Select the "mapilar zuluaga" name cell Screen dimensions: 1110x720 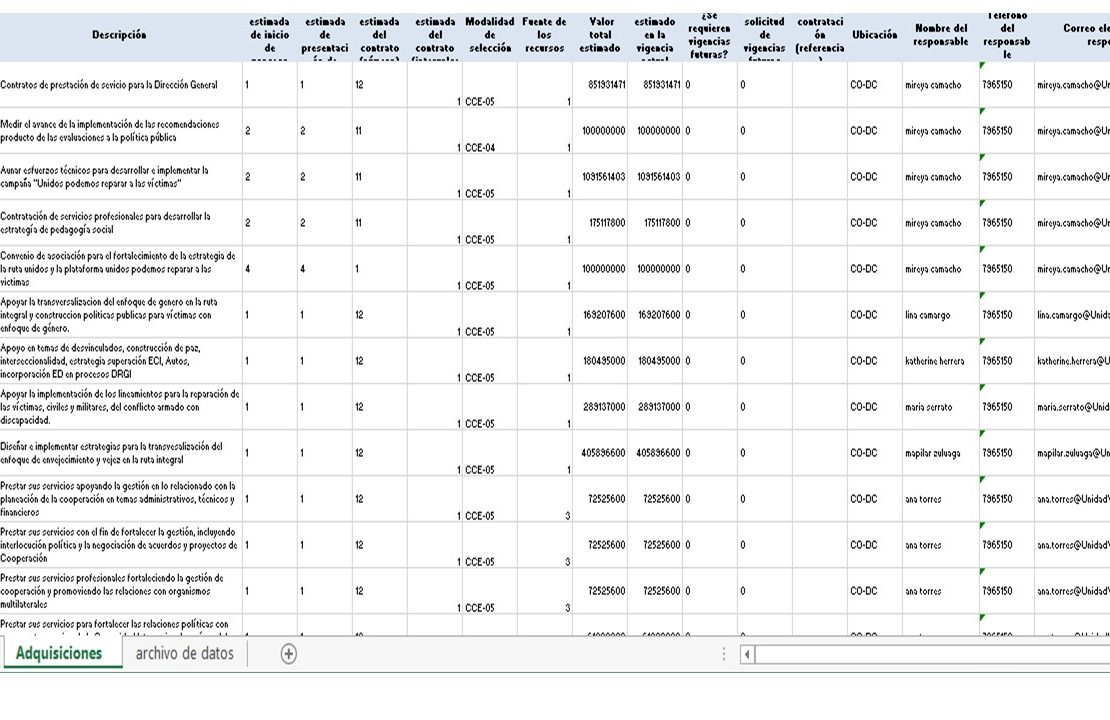[941, 453]
